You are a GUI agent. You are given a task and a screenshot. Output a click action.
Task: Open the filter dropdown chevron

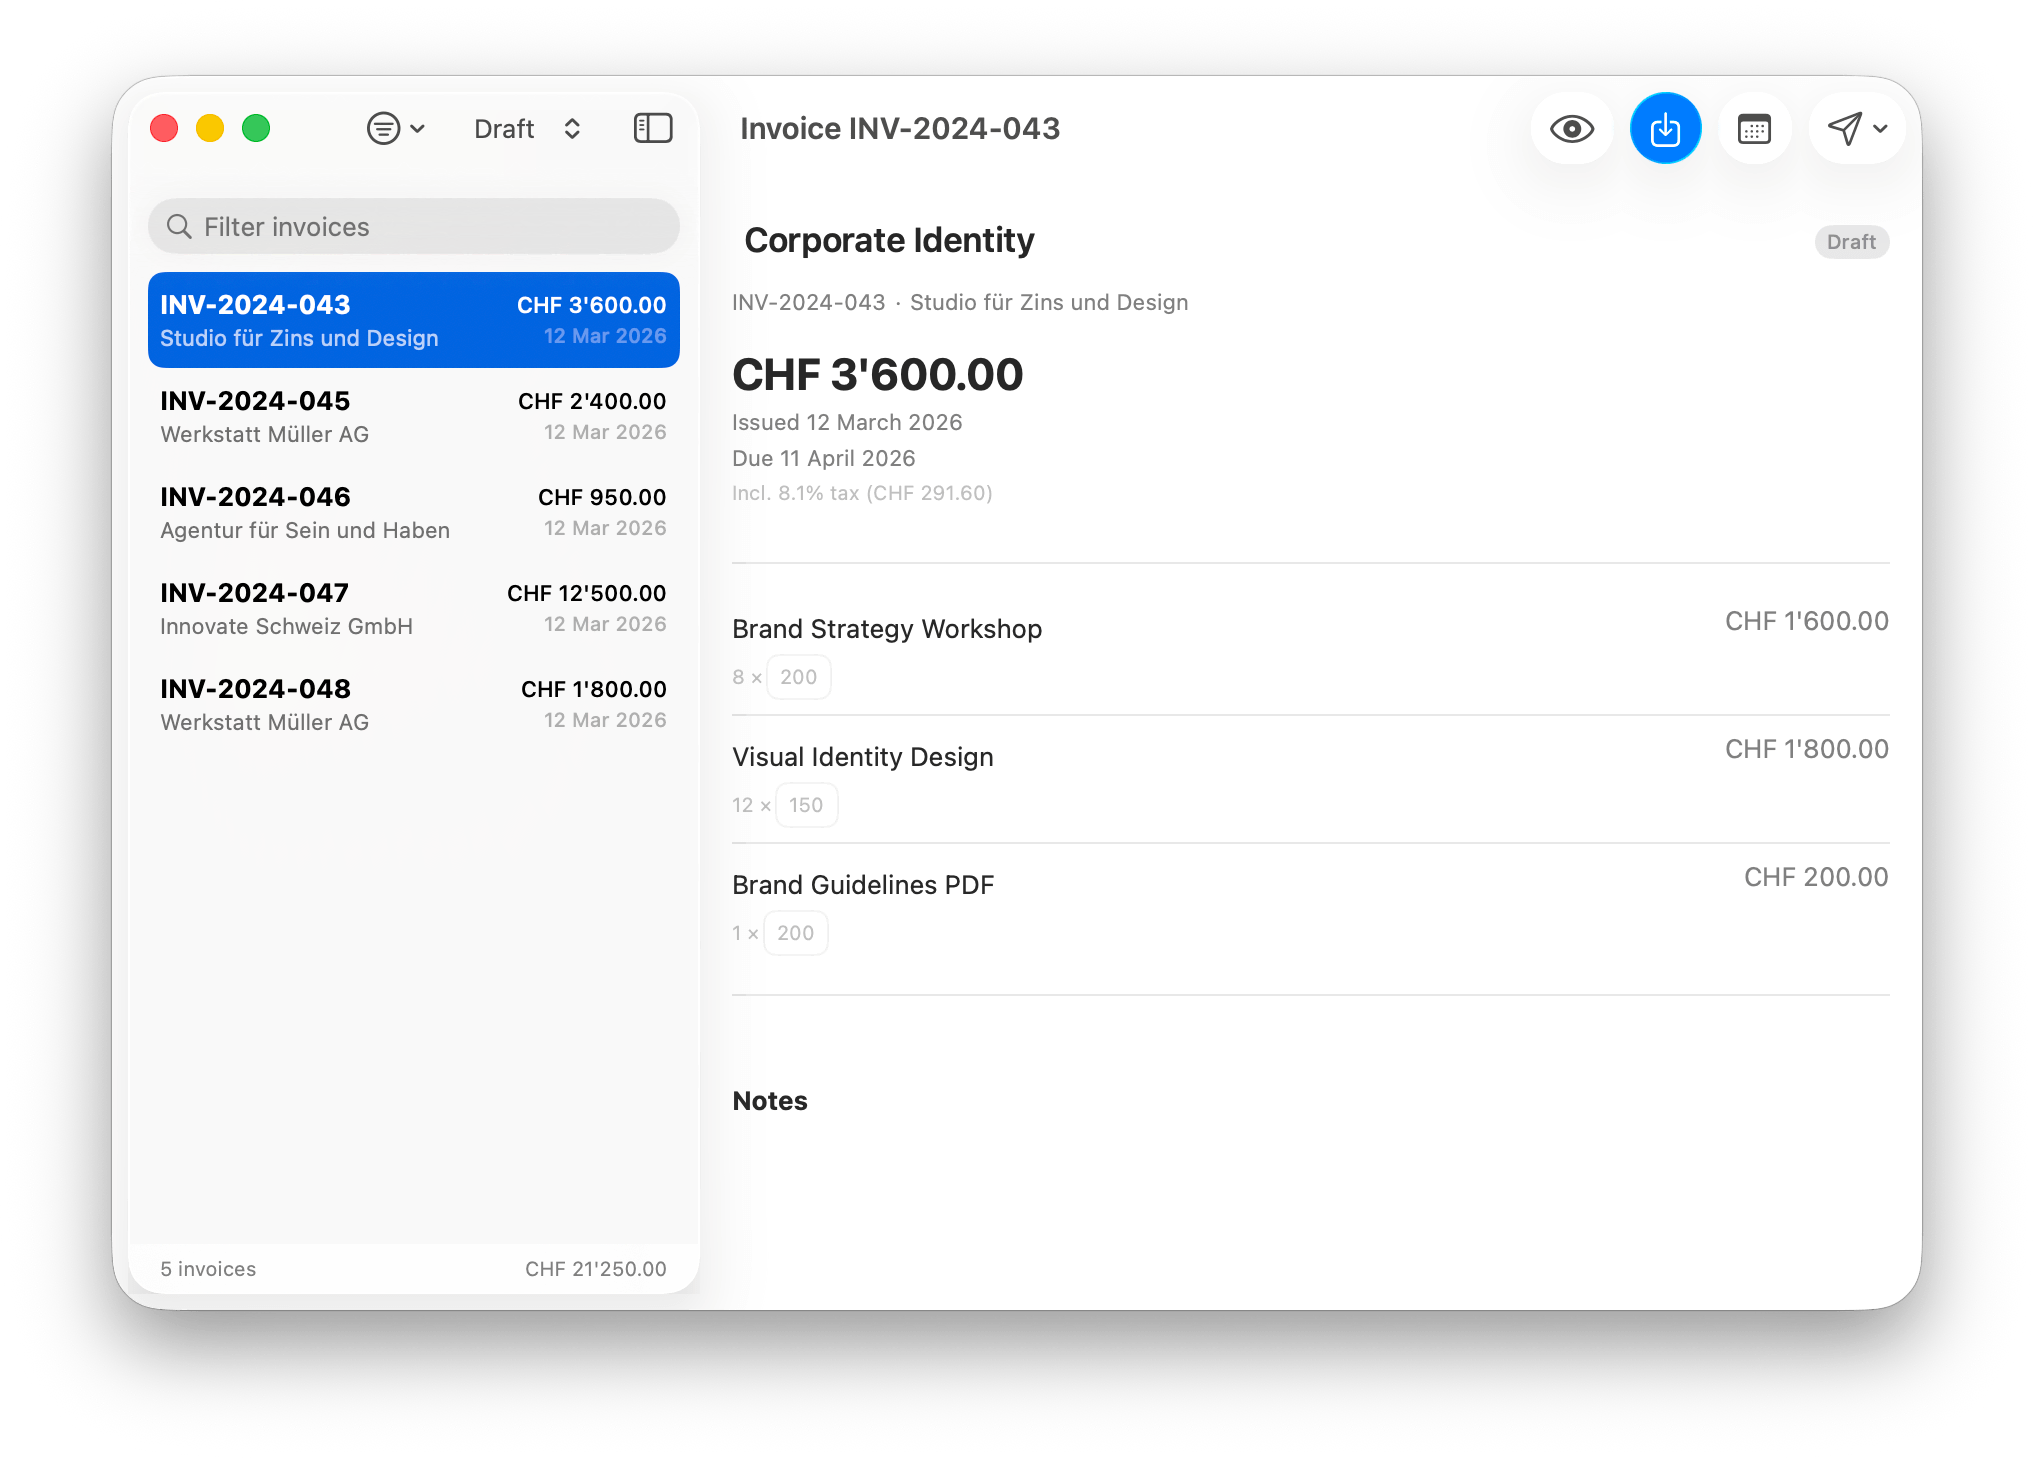click(x=417, y=128)
